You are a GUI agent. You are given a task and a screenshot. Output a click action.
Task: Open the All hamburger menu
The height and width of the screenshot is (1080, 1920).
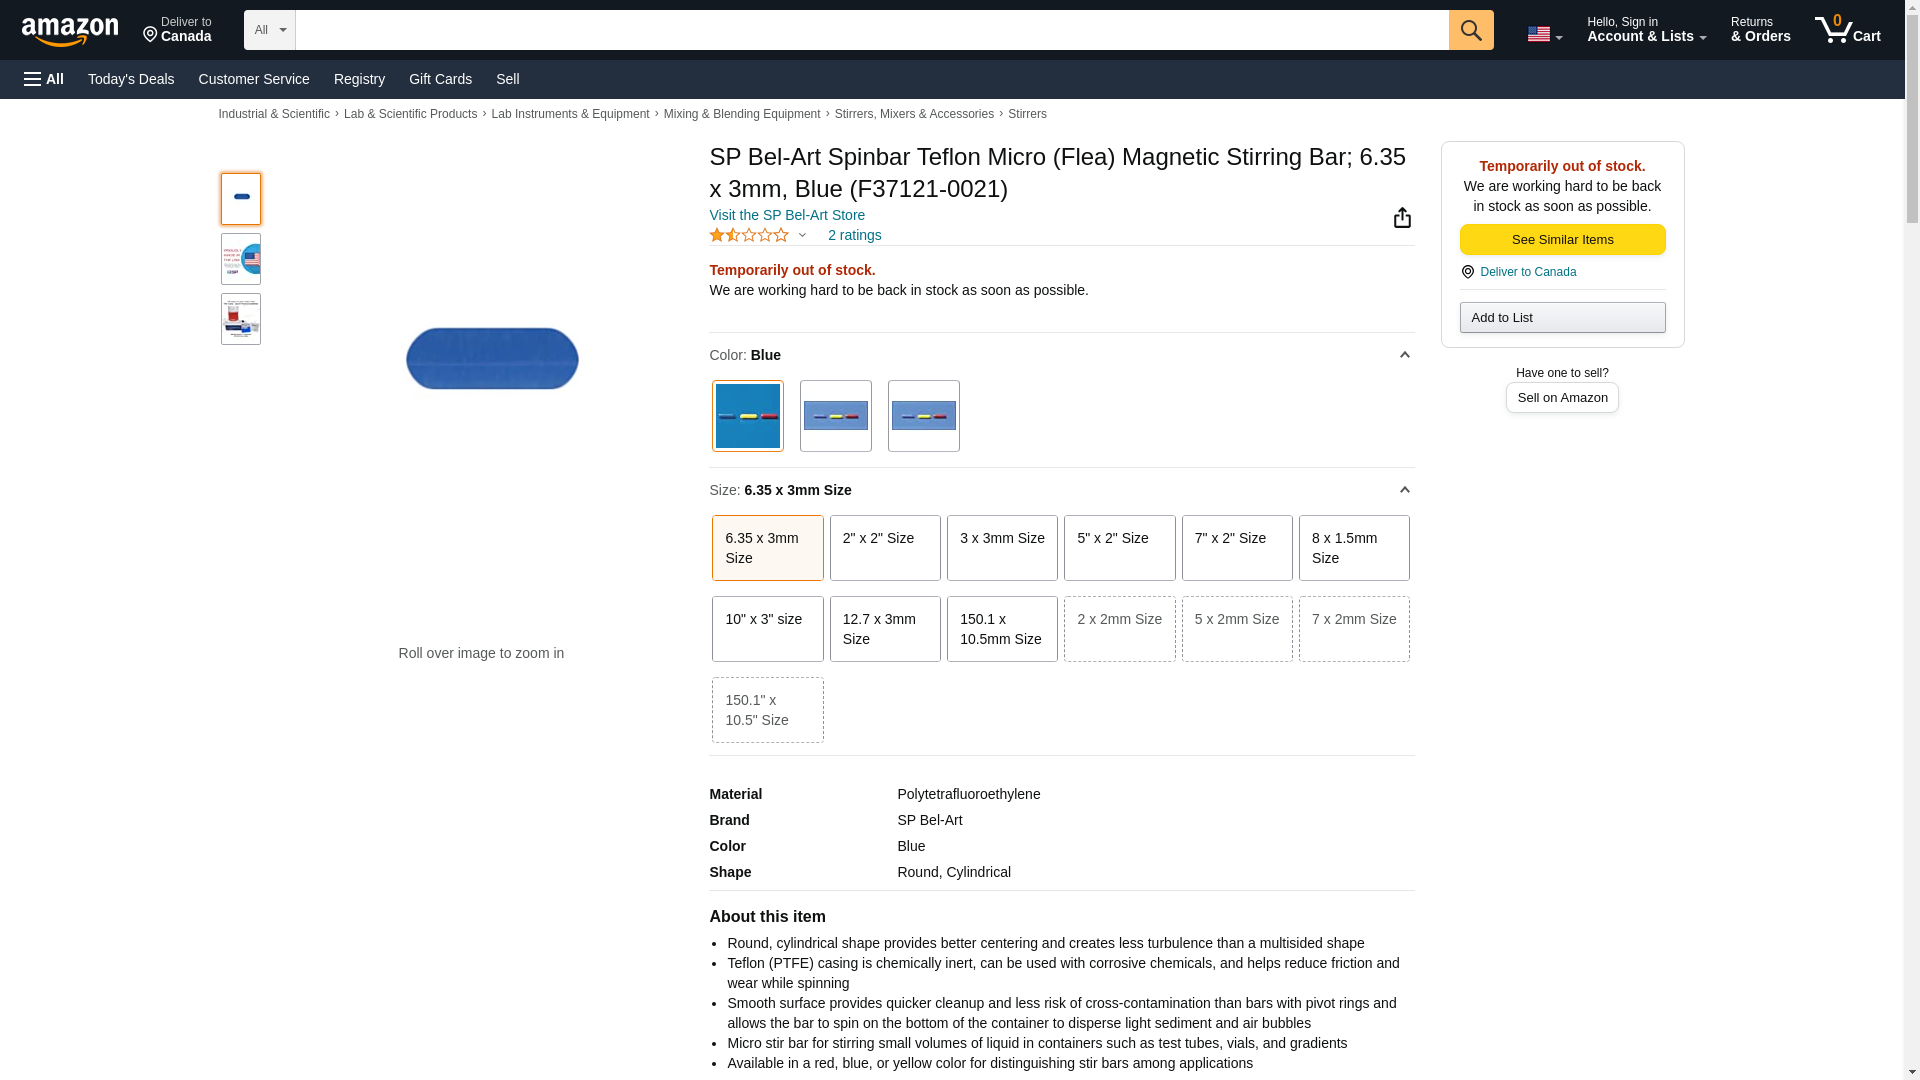(x=44, y=79)
